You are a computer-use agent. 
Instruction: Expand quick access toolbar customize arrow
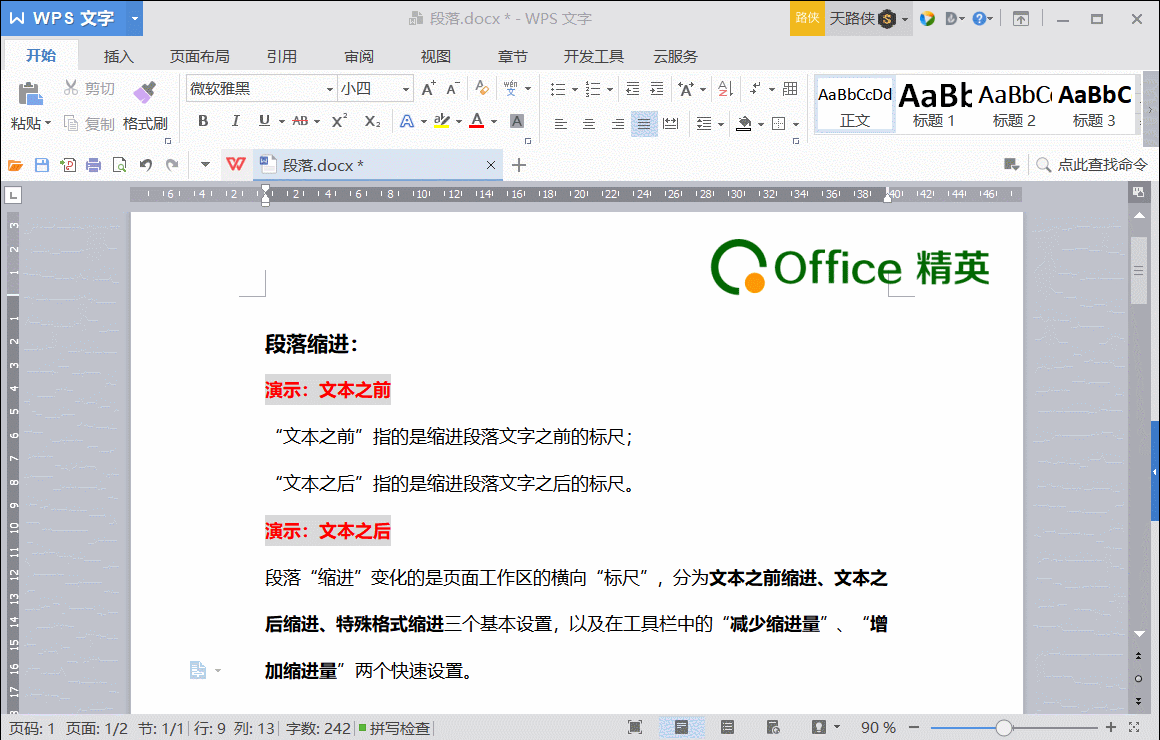coord(205,165)
